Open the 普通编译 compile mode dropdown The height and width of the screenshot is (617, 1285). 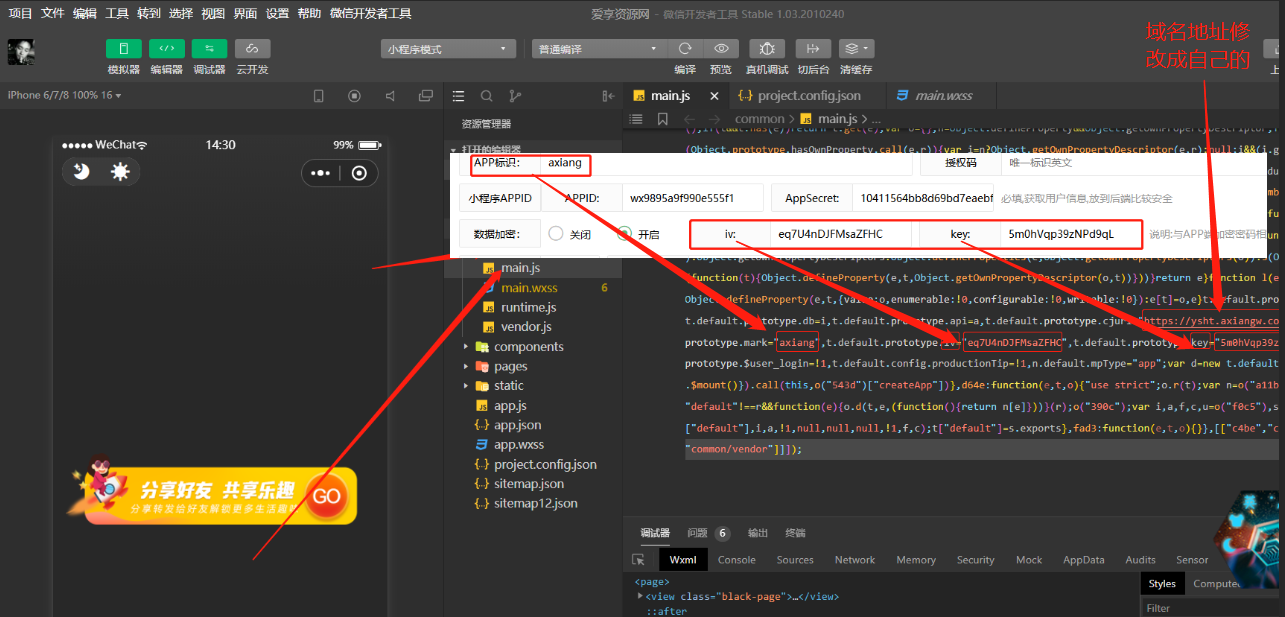click(x=598, y=49)
